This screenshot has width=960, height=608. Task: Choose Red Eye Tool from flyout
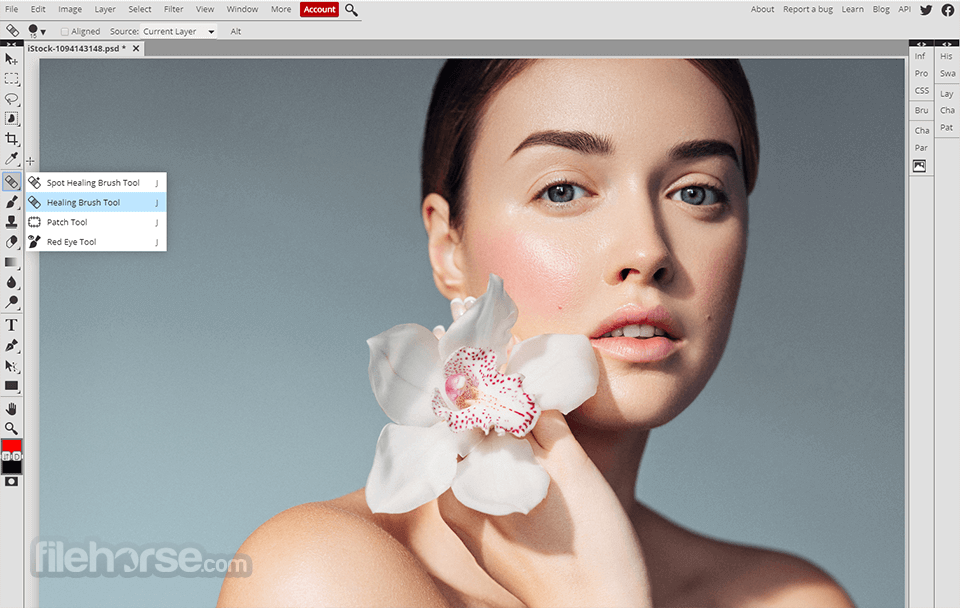point(96,241)
